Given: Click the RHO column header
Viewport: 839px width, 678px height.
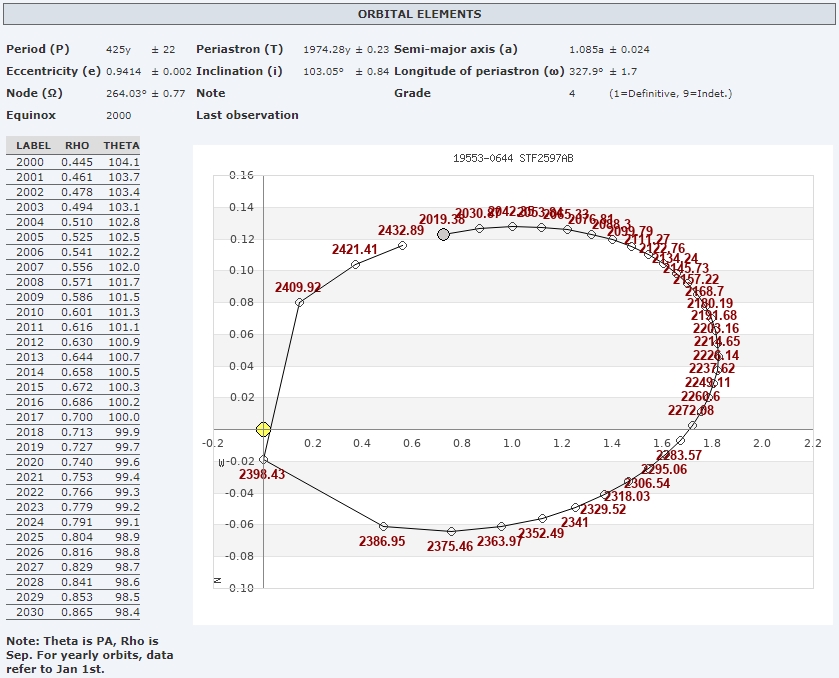Looking at the screenshot, I should (77, 146).
